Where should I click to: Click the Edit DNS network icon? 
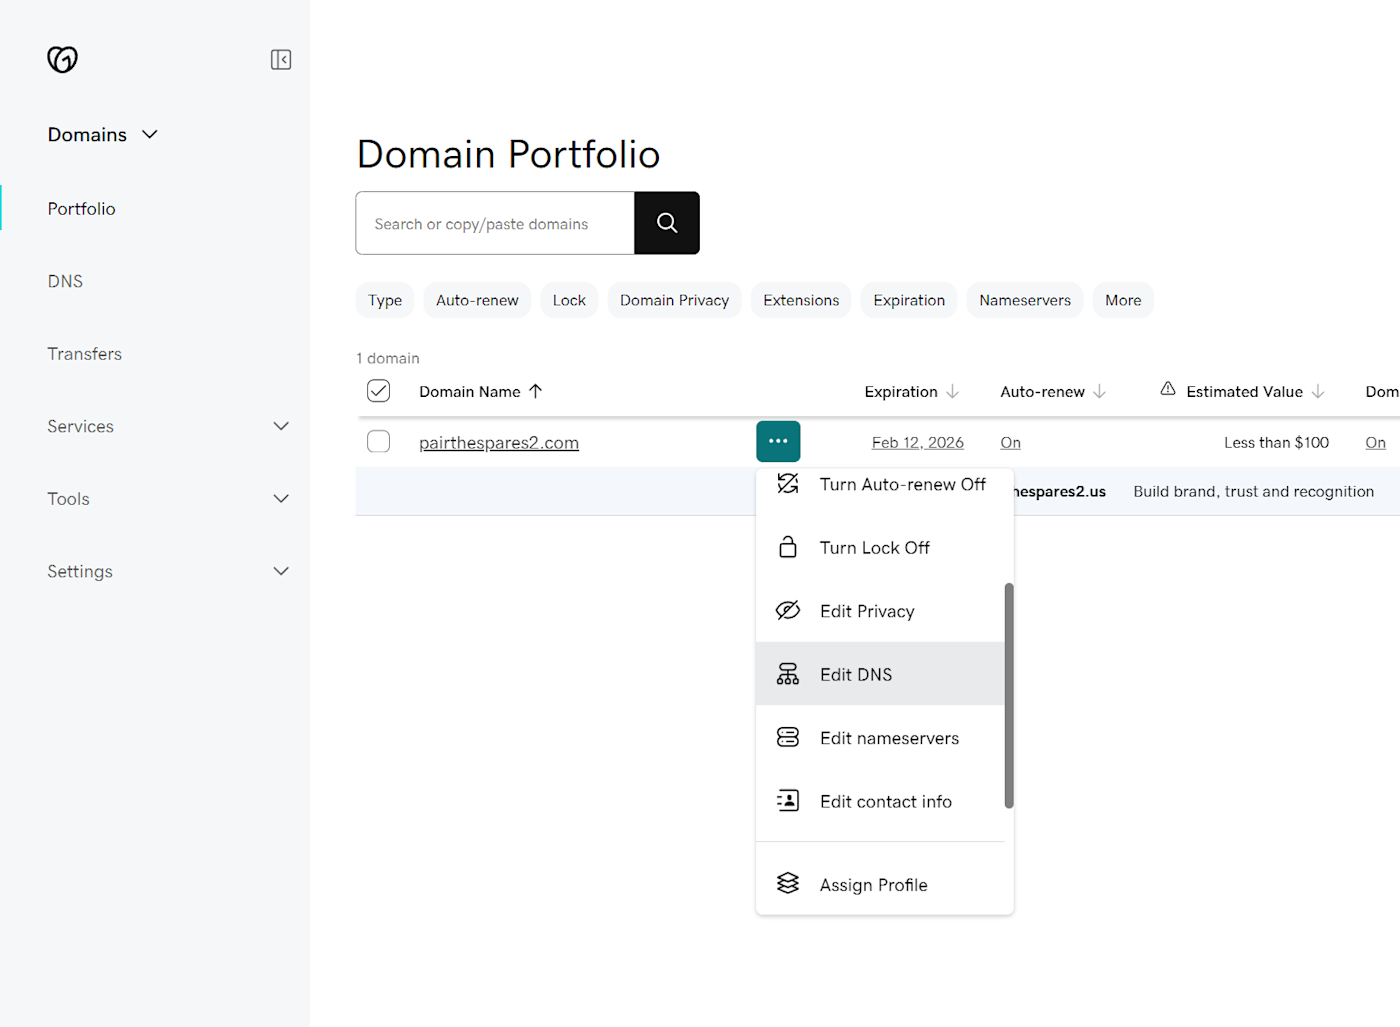(x=788, y=674)
